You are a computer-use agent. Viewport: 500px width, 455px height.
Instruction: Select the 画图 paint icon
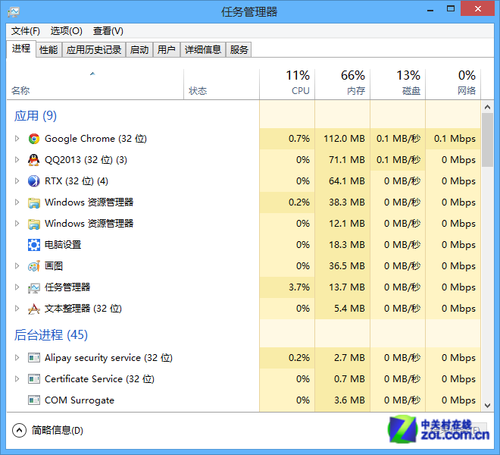(34, 266)
